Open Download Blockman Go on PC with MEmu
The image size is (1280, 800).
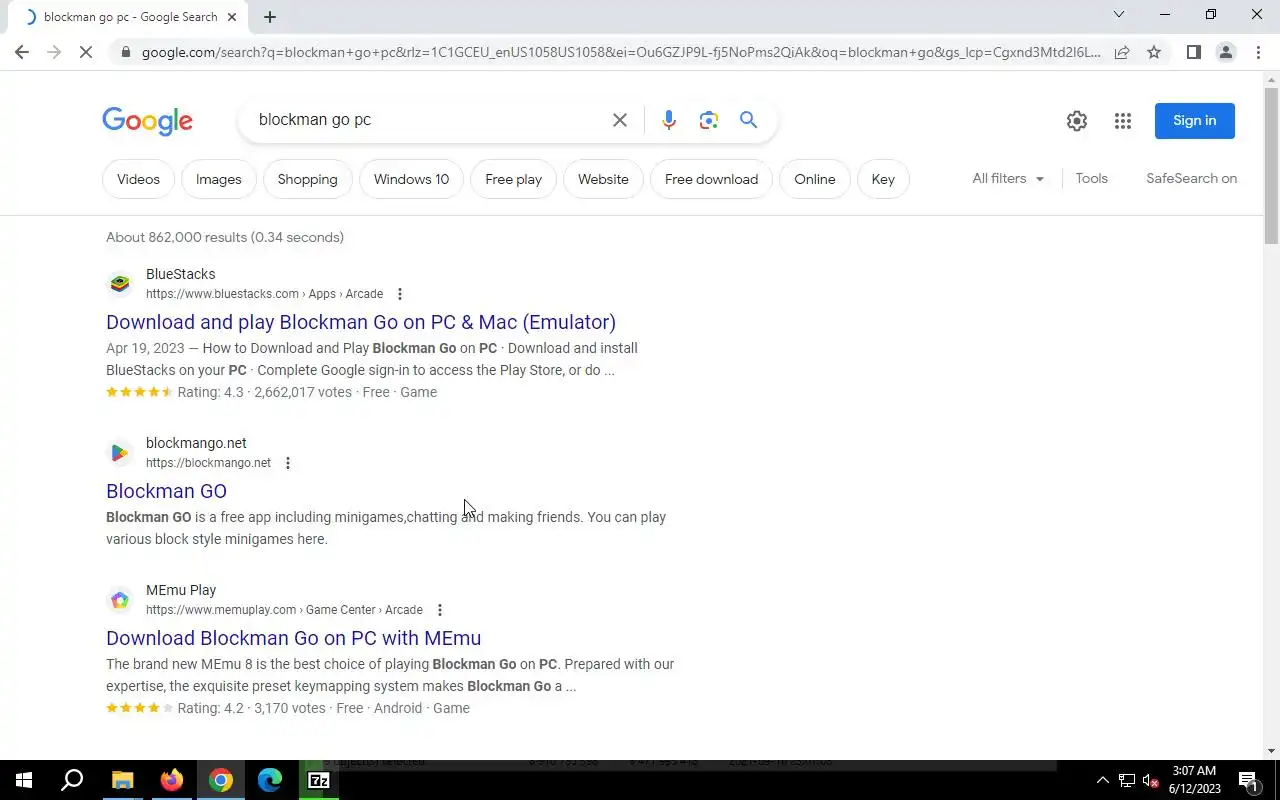tap(293, 638)
